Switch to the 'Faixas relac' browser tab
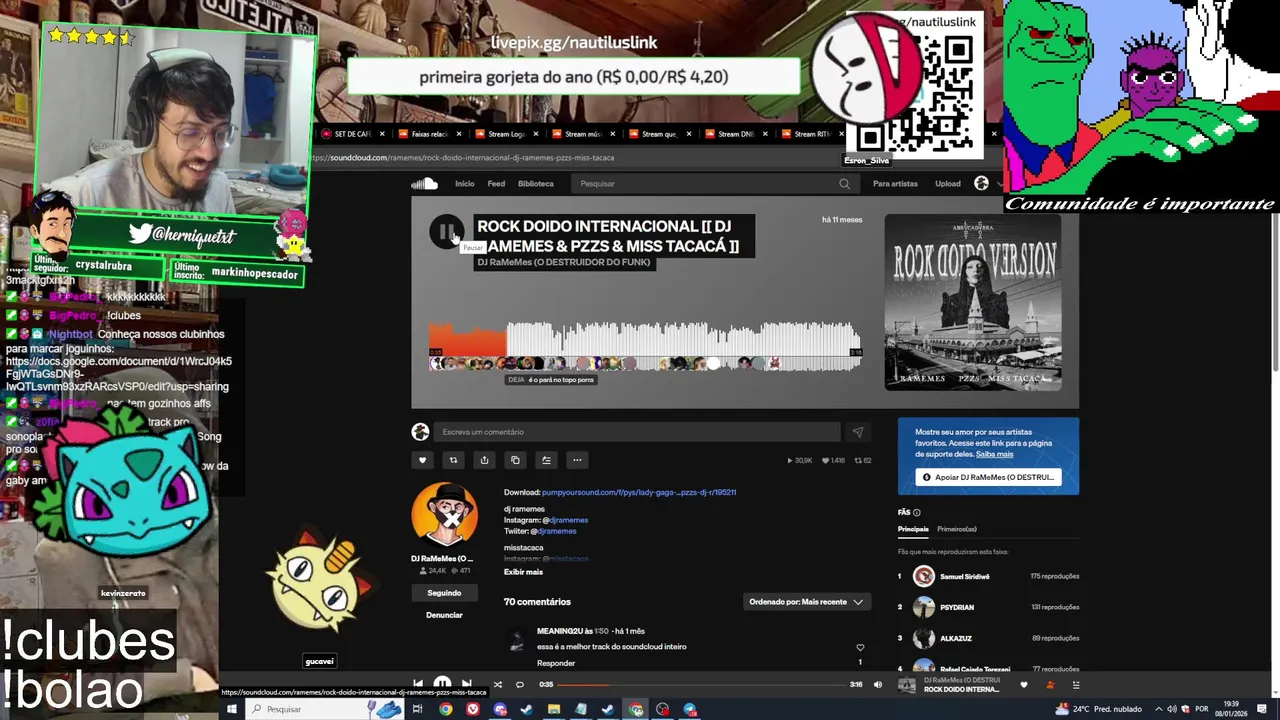 click(x=430, y=134)
